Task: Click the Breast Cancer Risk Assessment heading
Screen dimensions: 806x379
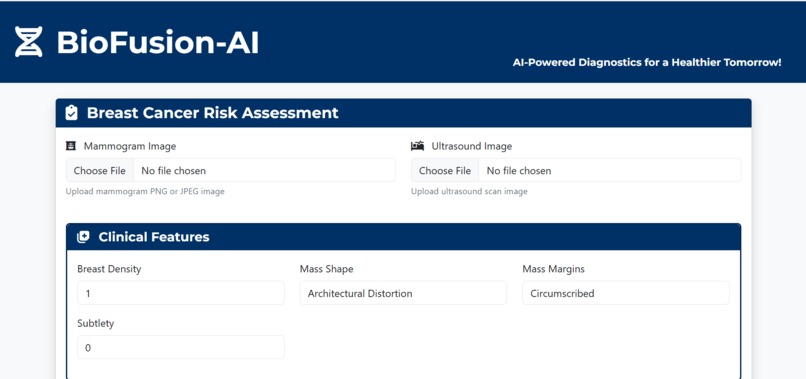Action: 213,113
